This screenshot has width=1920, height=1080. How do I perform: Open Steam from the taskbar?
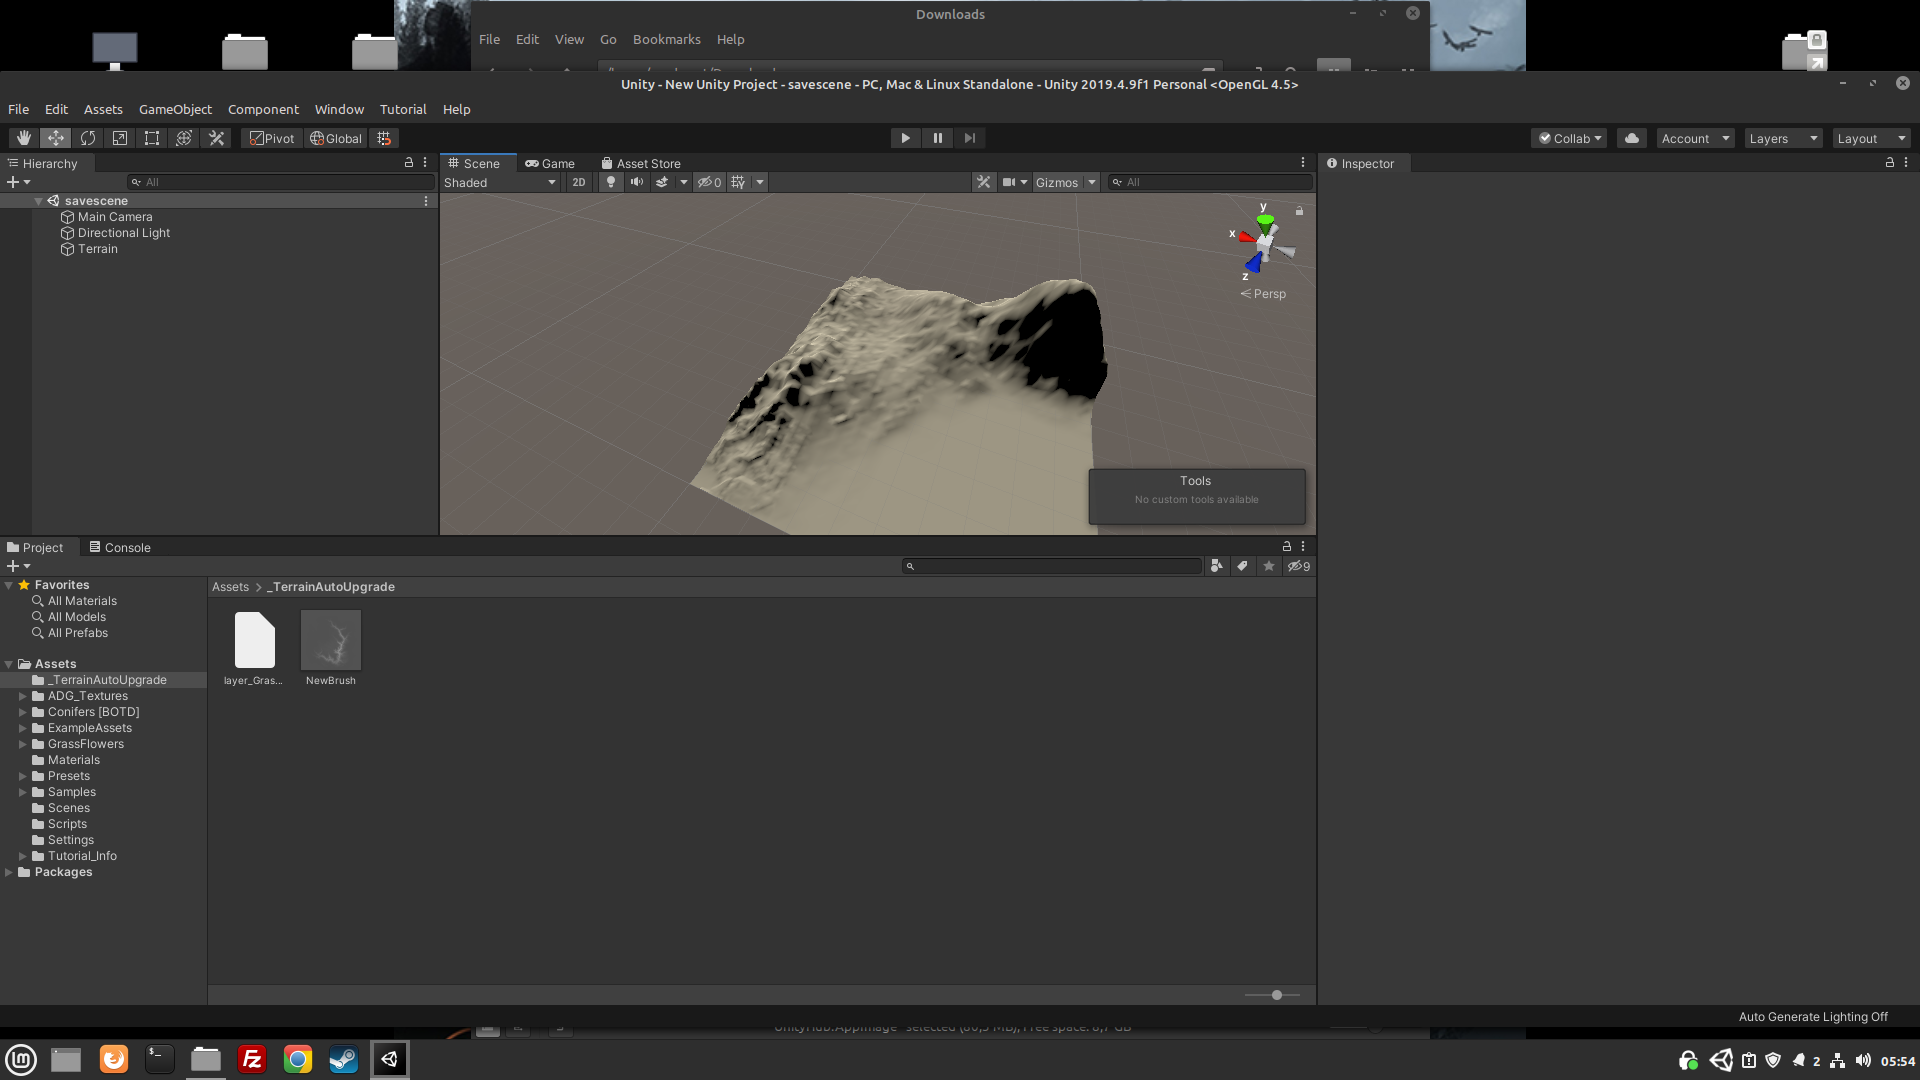343,1059
